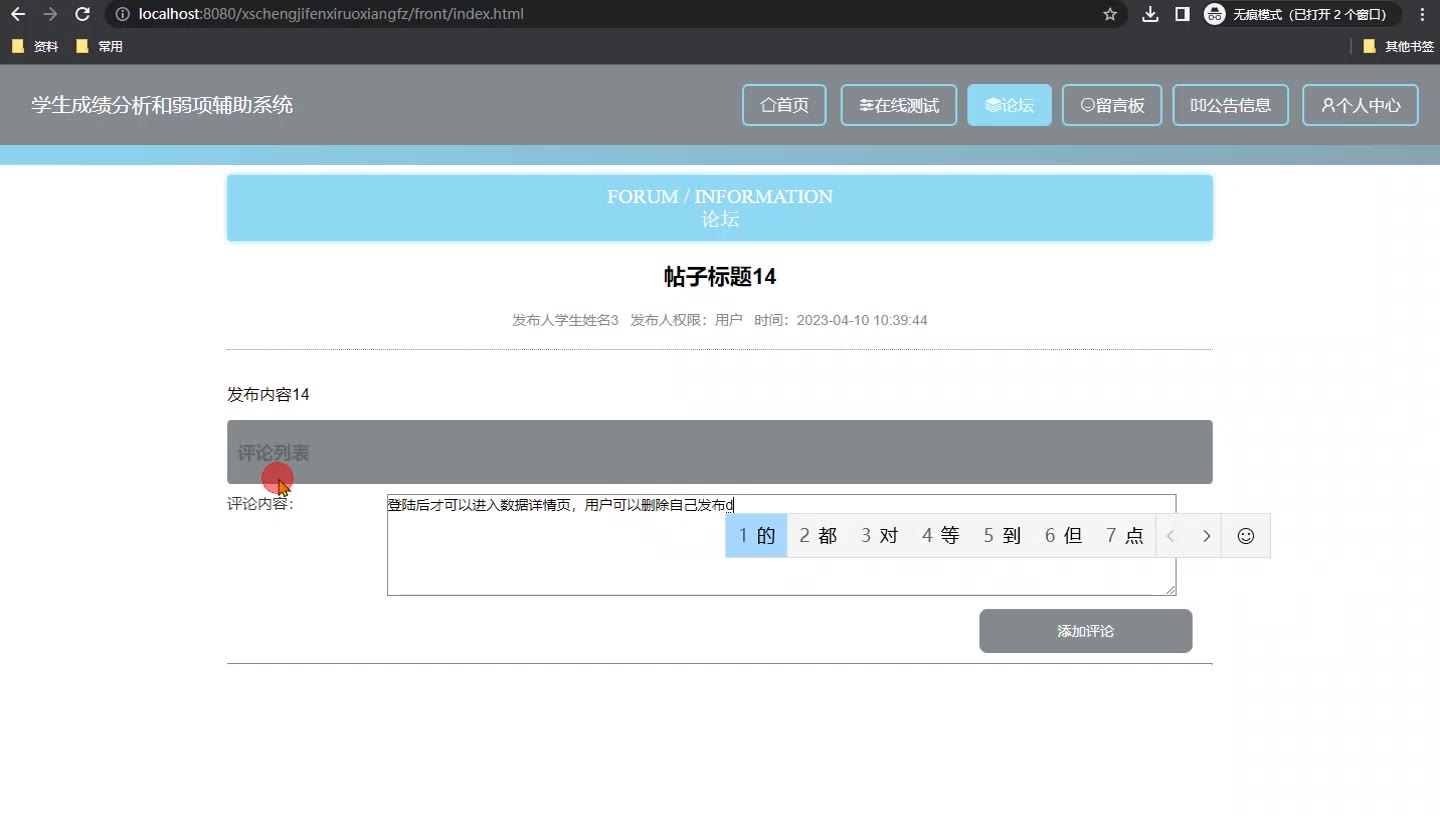The width and height of the screenshot is (1440, 816).
Task: Click the 添加评论 button
Action: tap(1085, 631)
